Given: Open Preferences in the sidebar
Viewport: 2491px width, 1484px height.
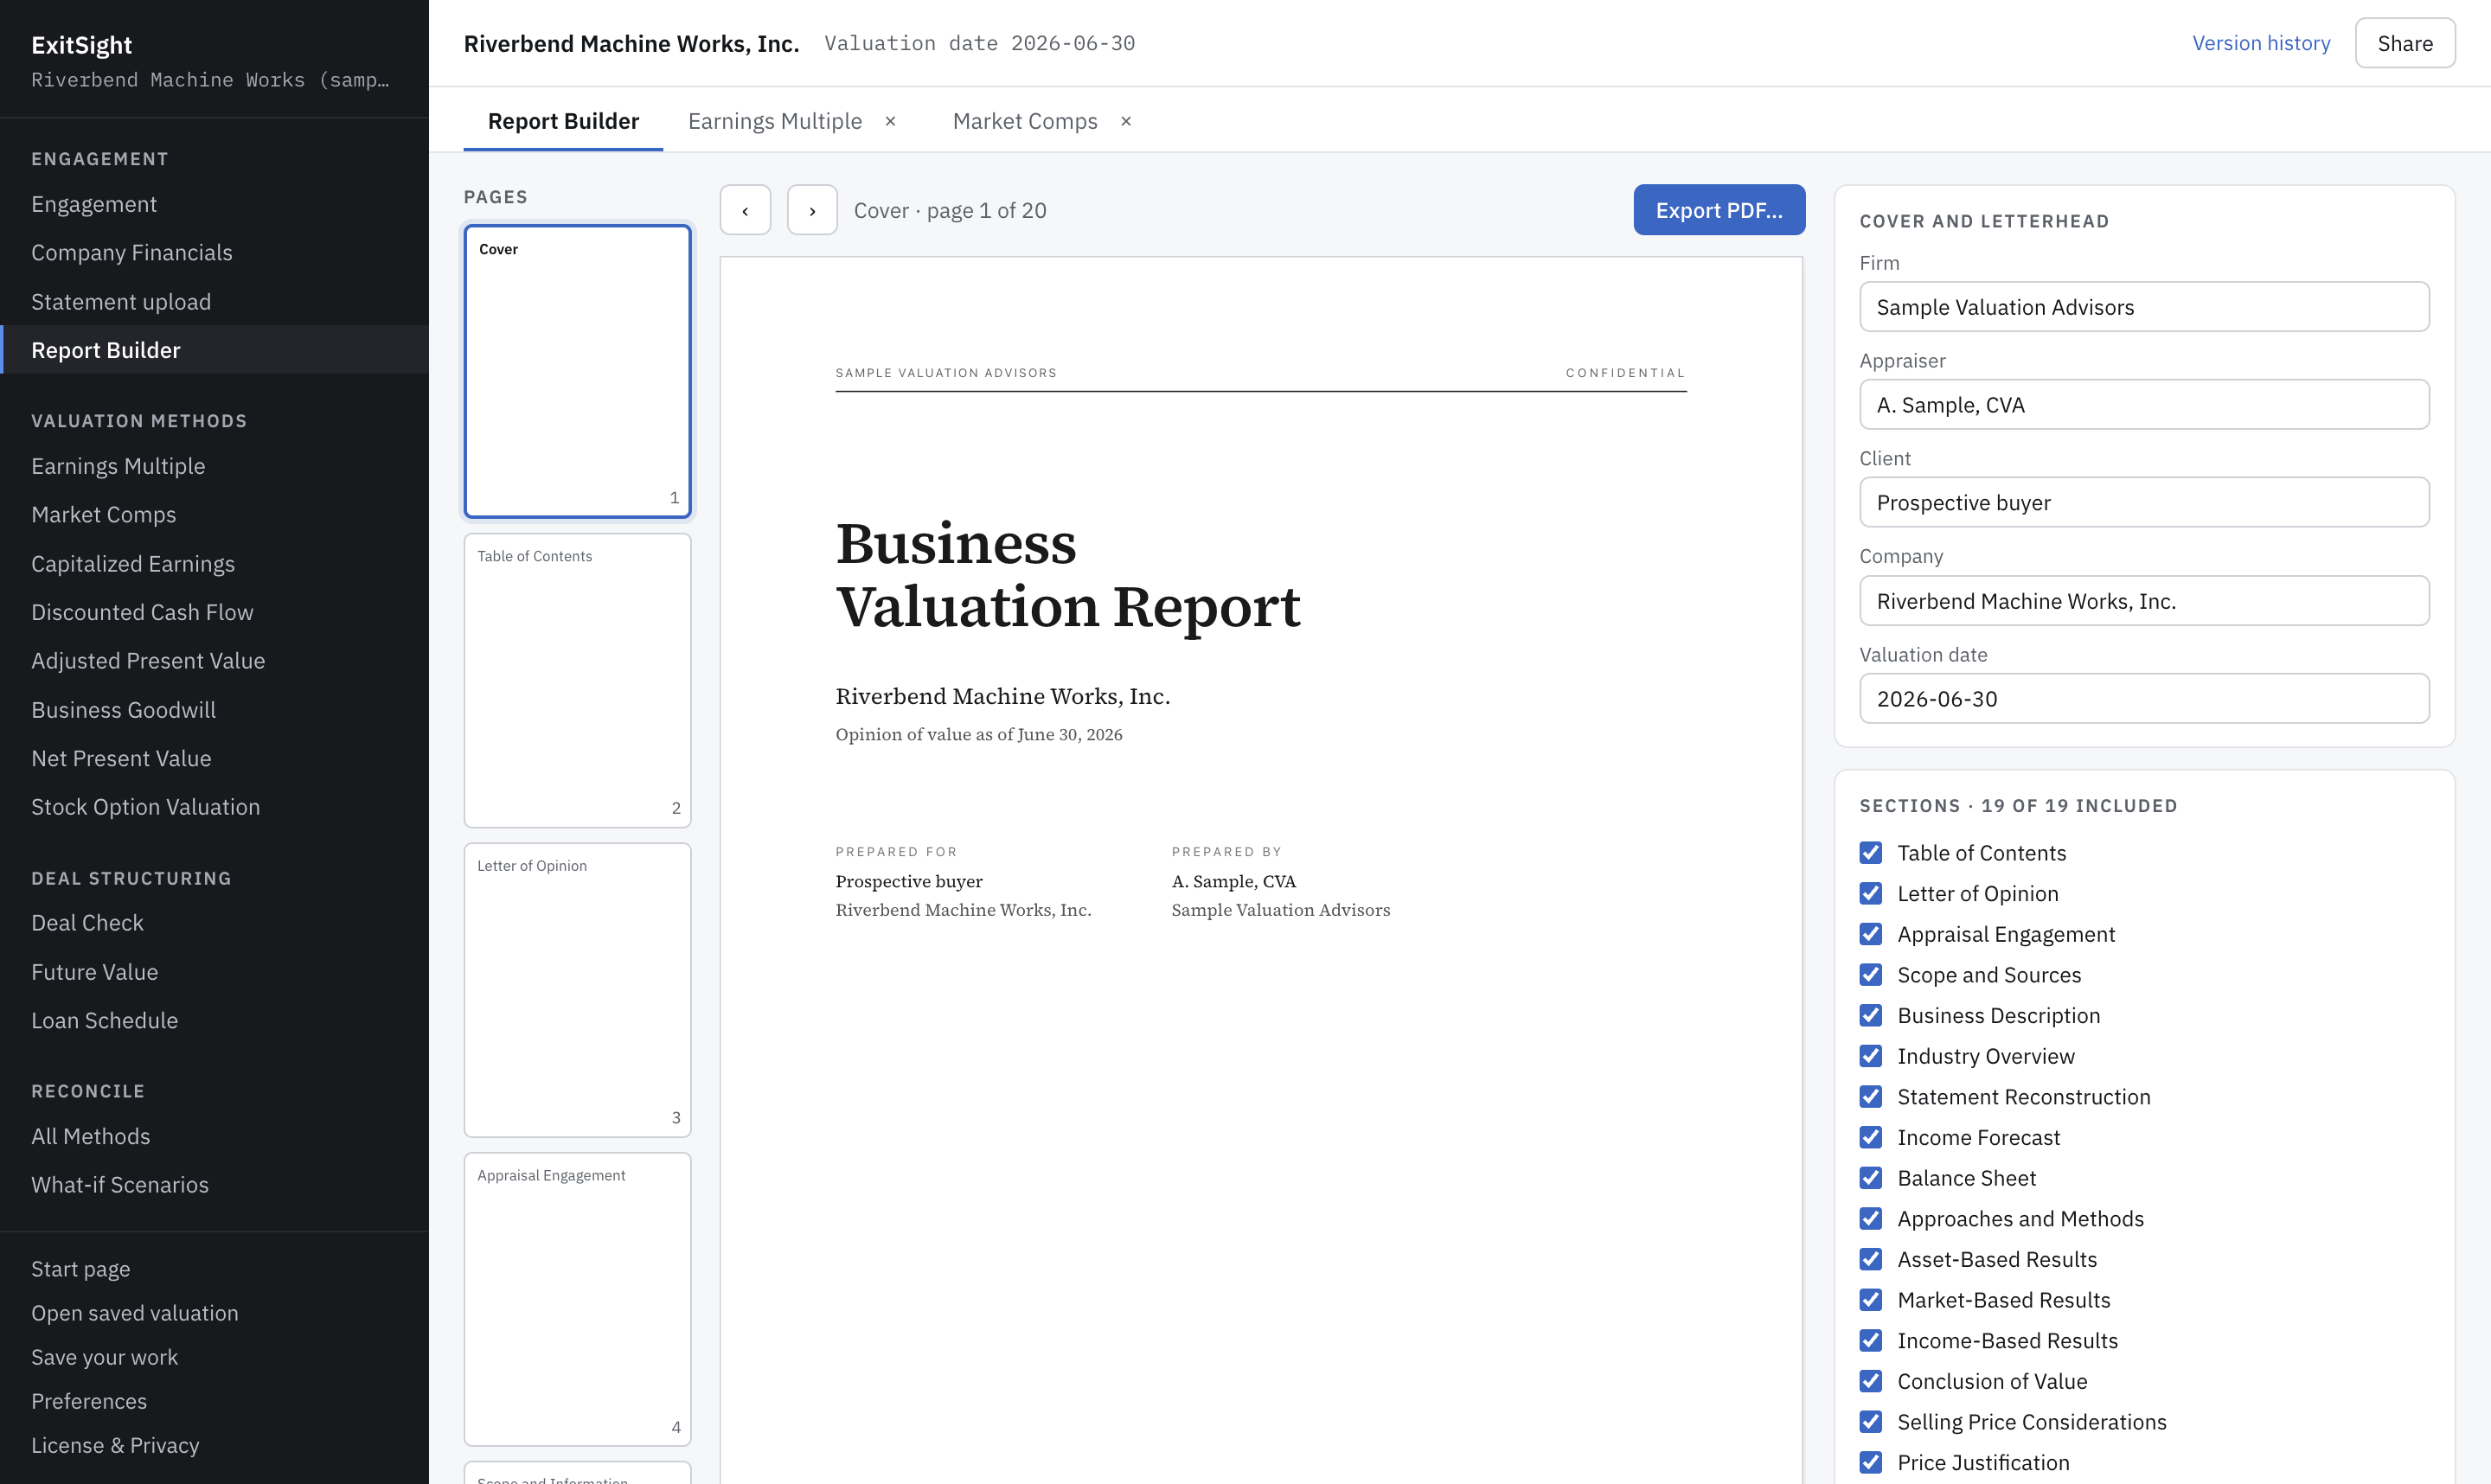Looking at the screenshot, I should click(214, 1401).
